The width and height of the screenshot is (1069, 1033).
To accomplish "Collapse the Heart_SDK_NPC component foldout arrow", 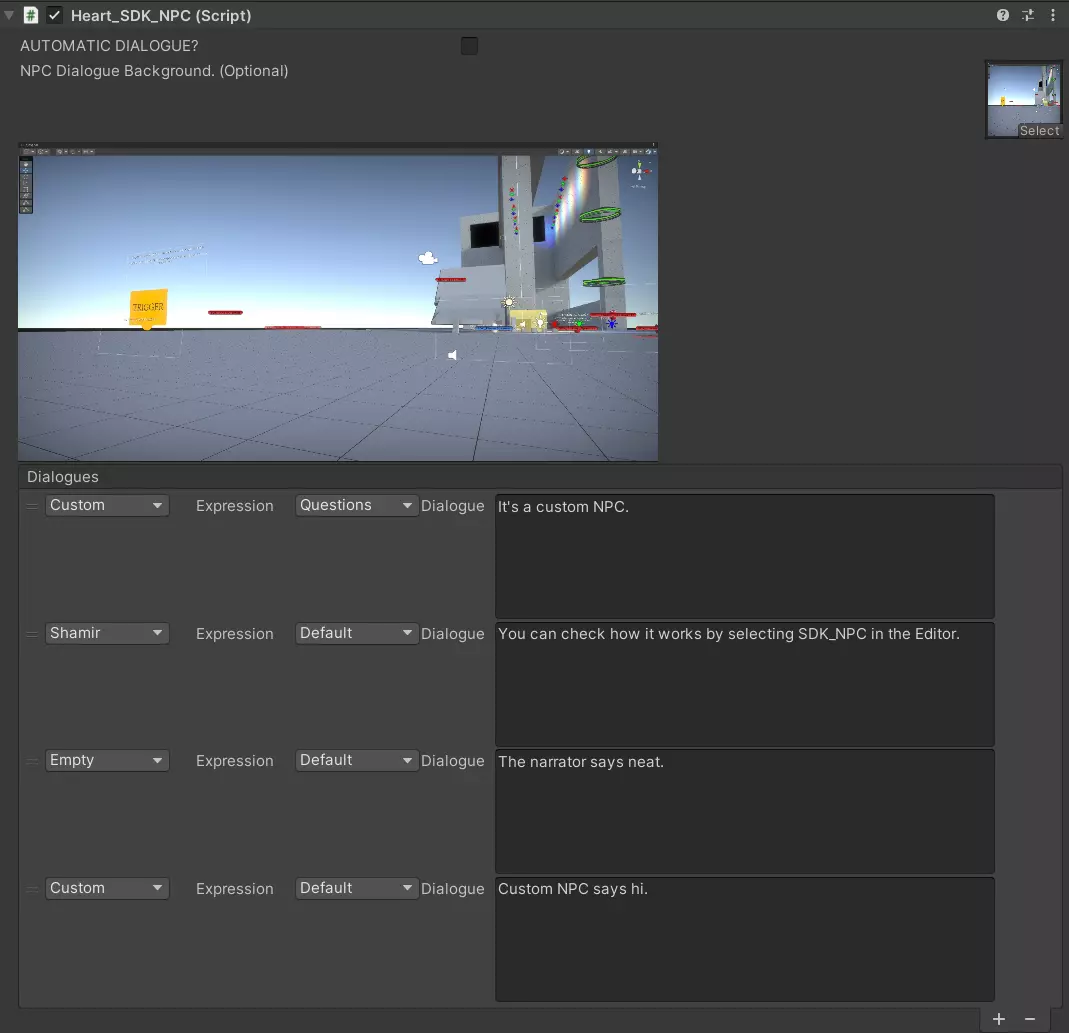I will [x=9, y=15].
